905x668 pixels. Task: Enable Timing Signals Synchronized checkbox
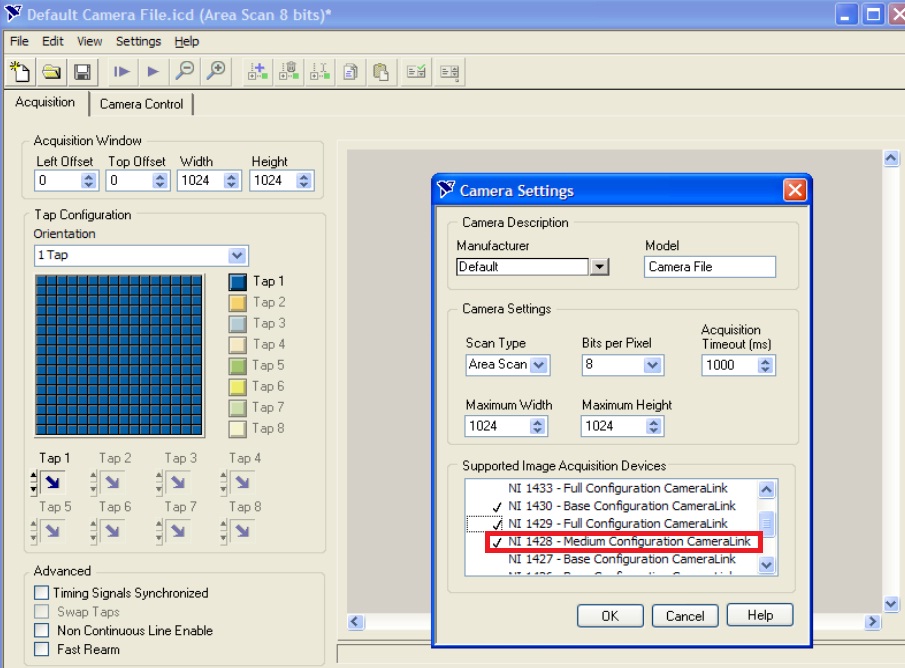pos(41,593)
